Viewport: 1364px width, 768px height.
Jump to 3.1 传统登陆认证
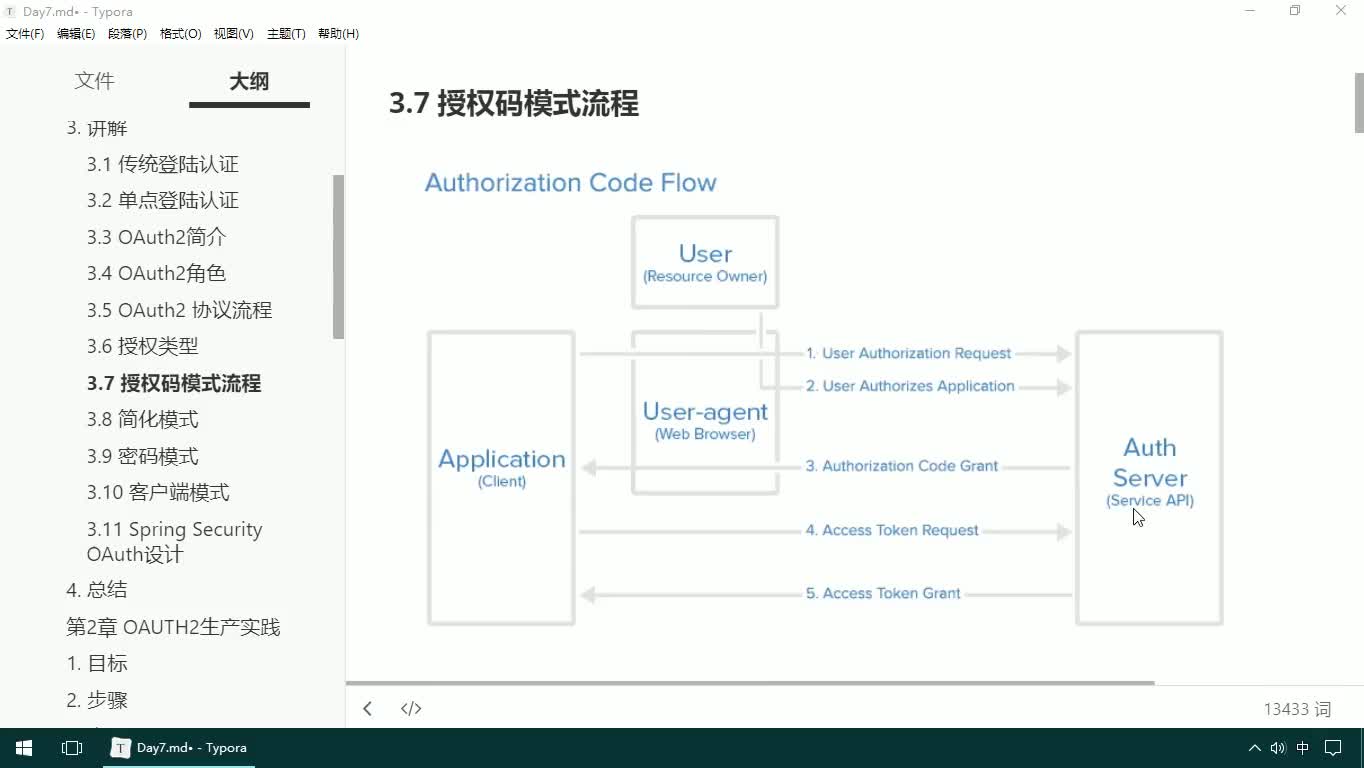click(162, 164)
